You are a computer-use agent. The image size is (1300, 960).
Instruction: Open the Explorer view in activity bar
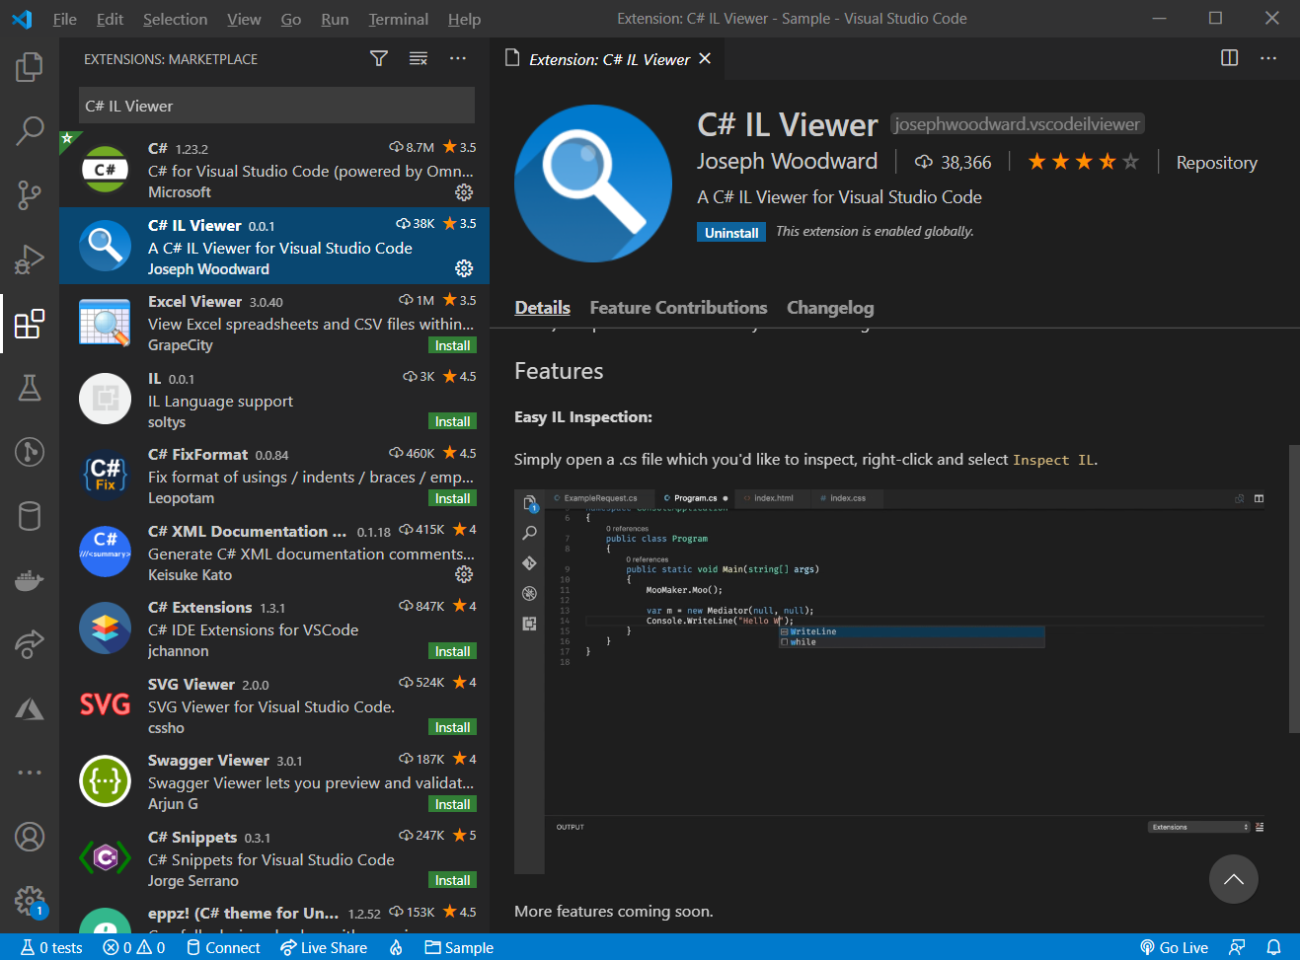click(x=29, y=67)
